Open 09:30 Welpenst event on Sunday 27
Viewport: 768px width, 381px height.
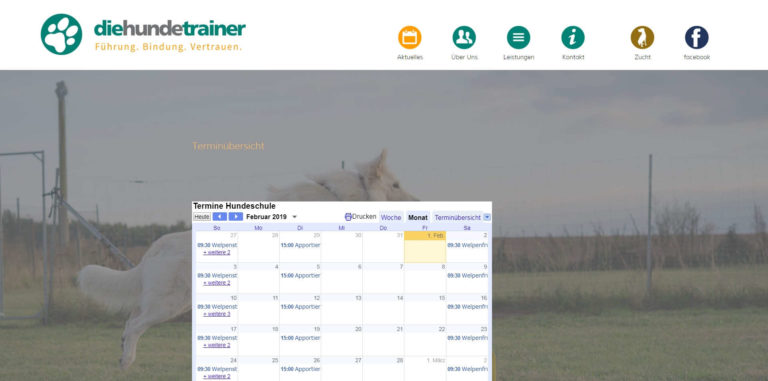217,245
